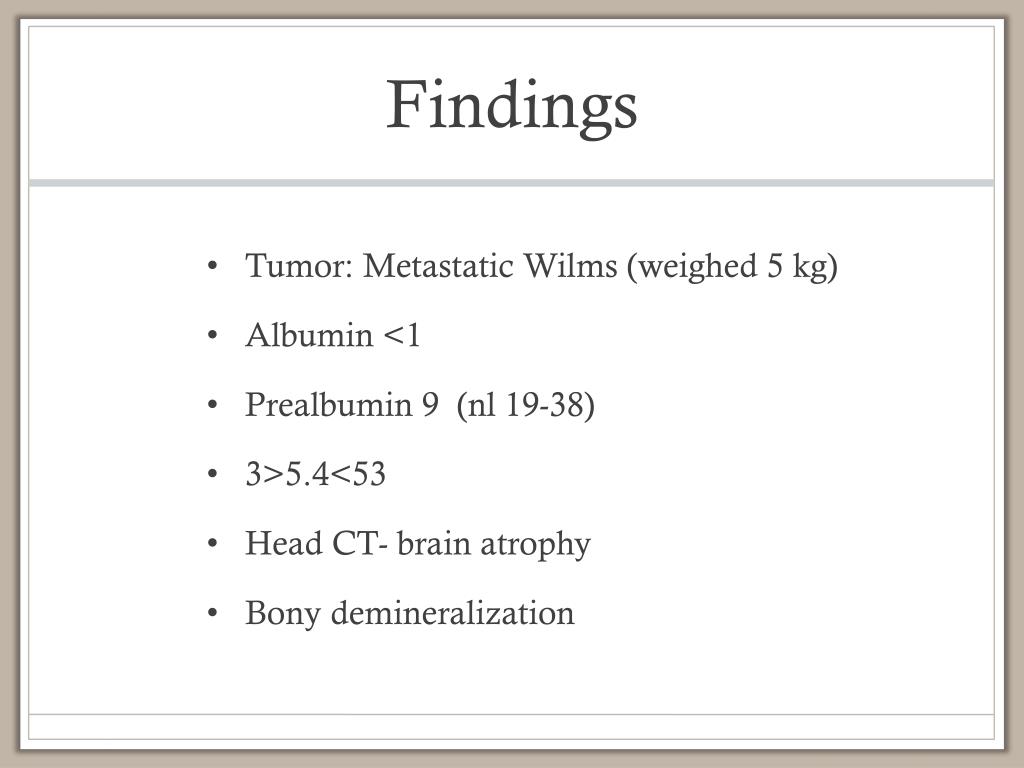
Task: Select the Prealbumin 9 bullet text
Action: click(420, 405)
